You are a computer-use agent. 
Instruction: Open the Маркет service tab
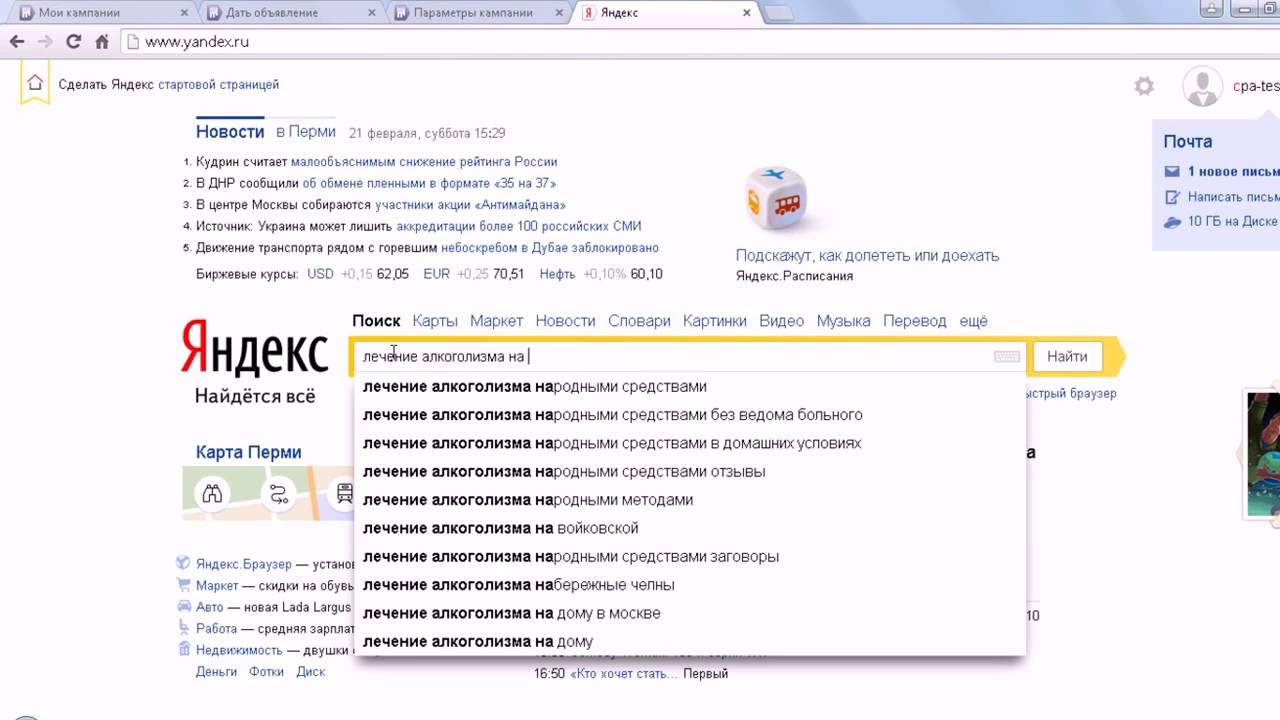(x=496, y=321)
